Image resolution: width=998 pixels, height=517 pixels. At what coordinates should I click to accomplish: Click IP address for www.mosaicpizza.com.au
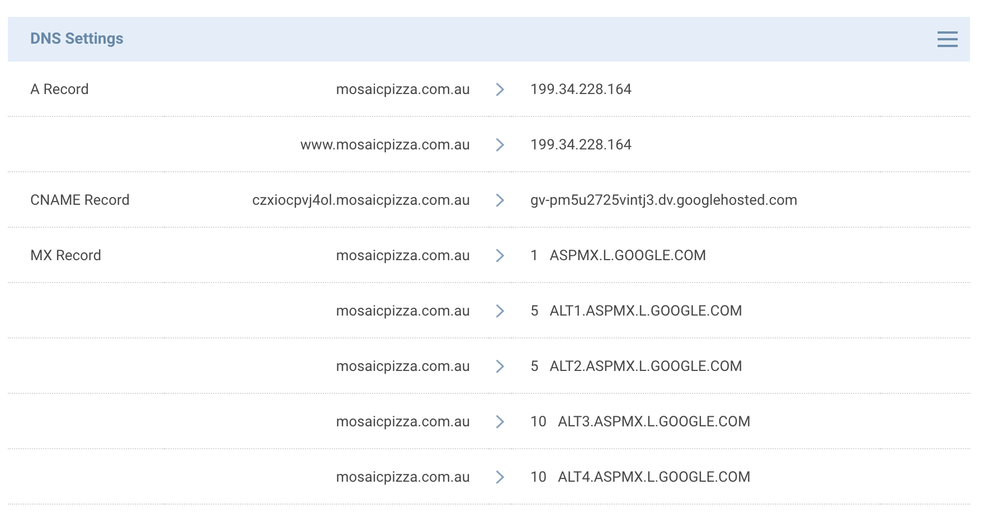581,145
